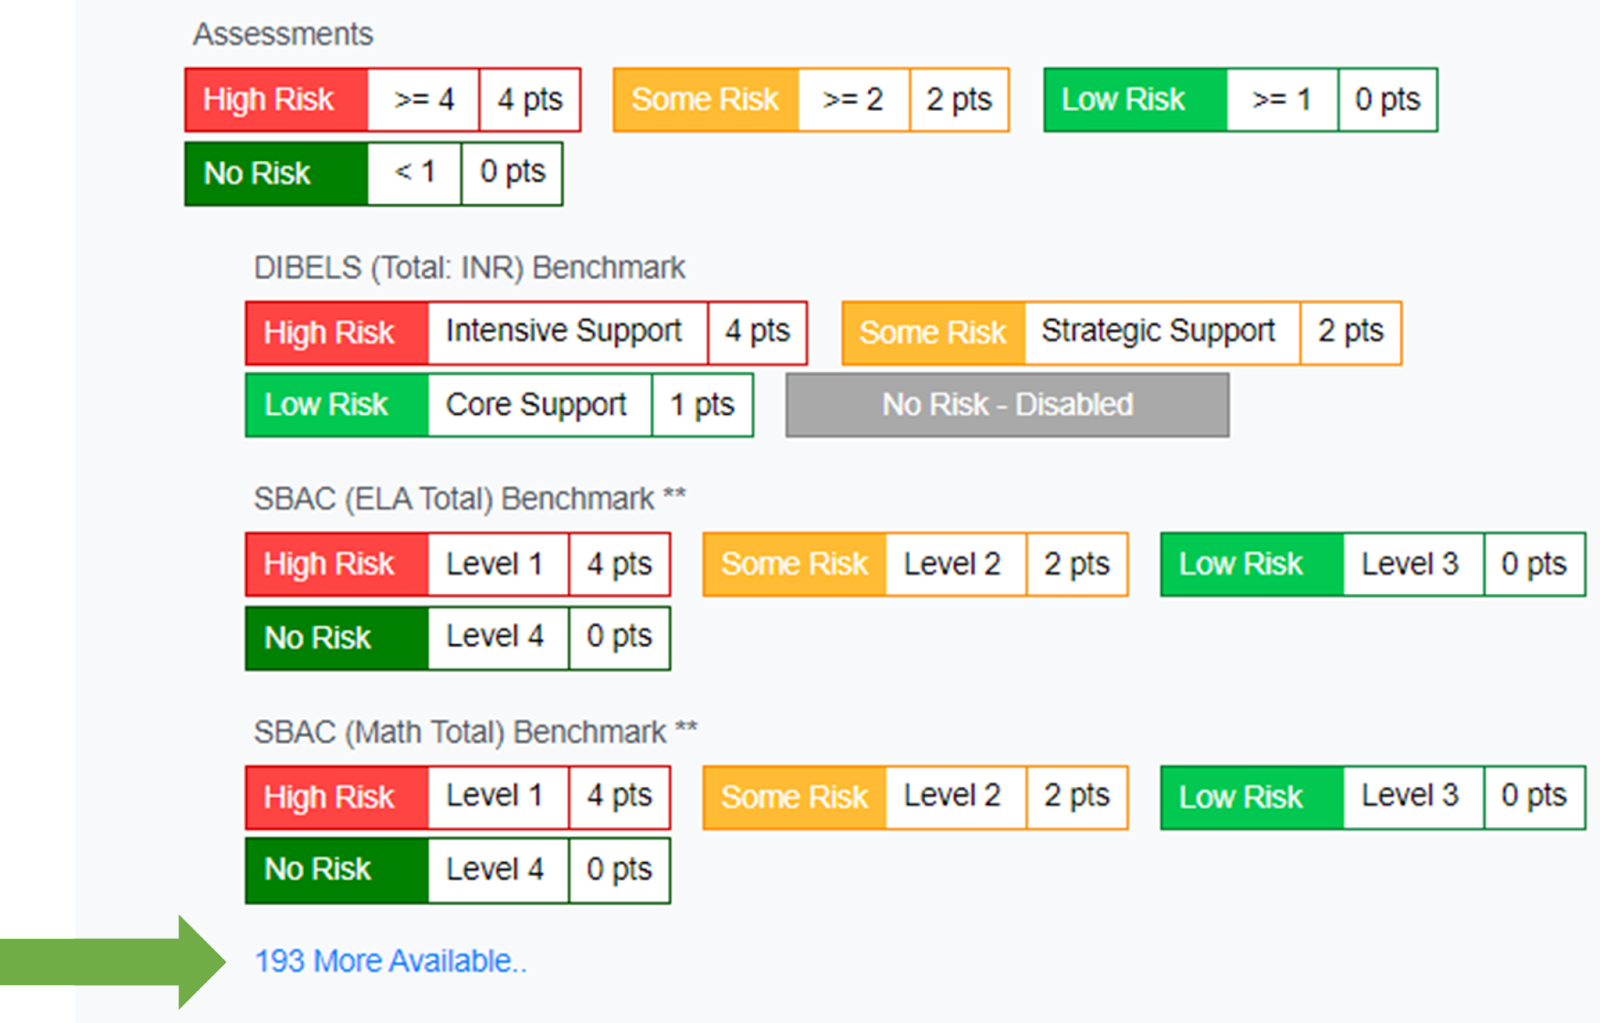Click the '1 pts' value for DIBELS Low Risk
The image size is (1600, 1023).
[x=702, y=405]
